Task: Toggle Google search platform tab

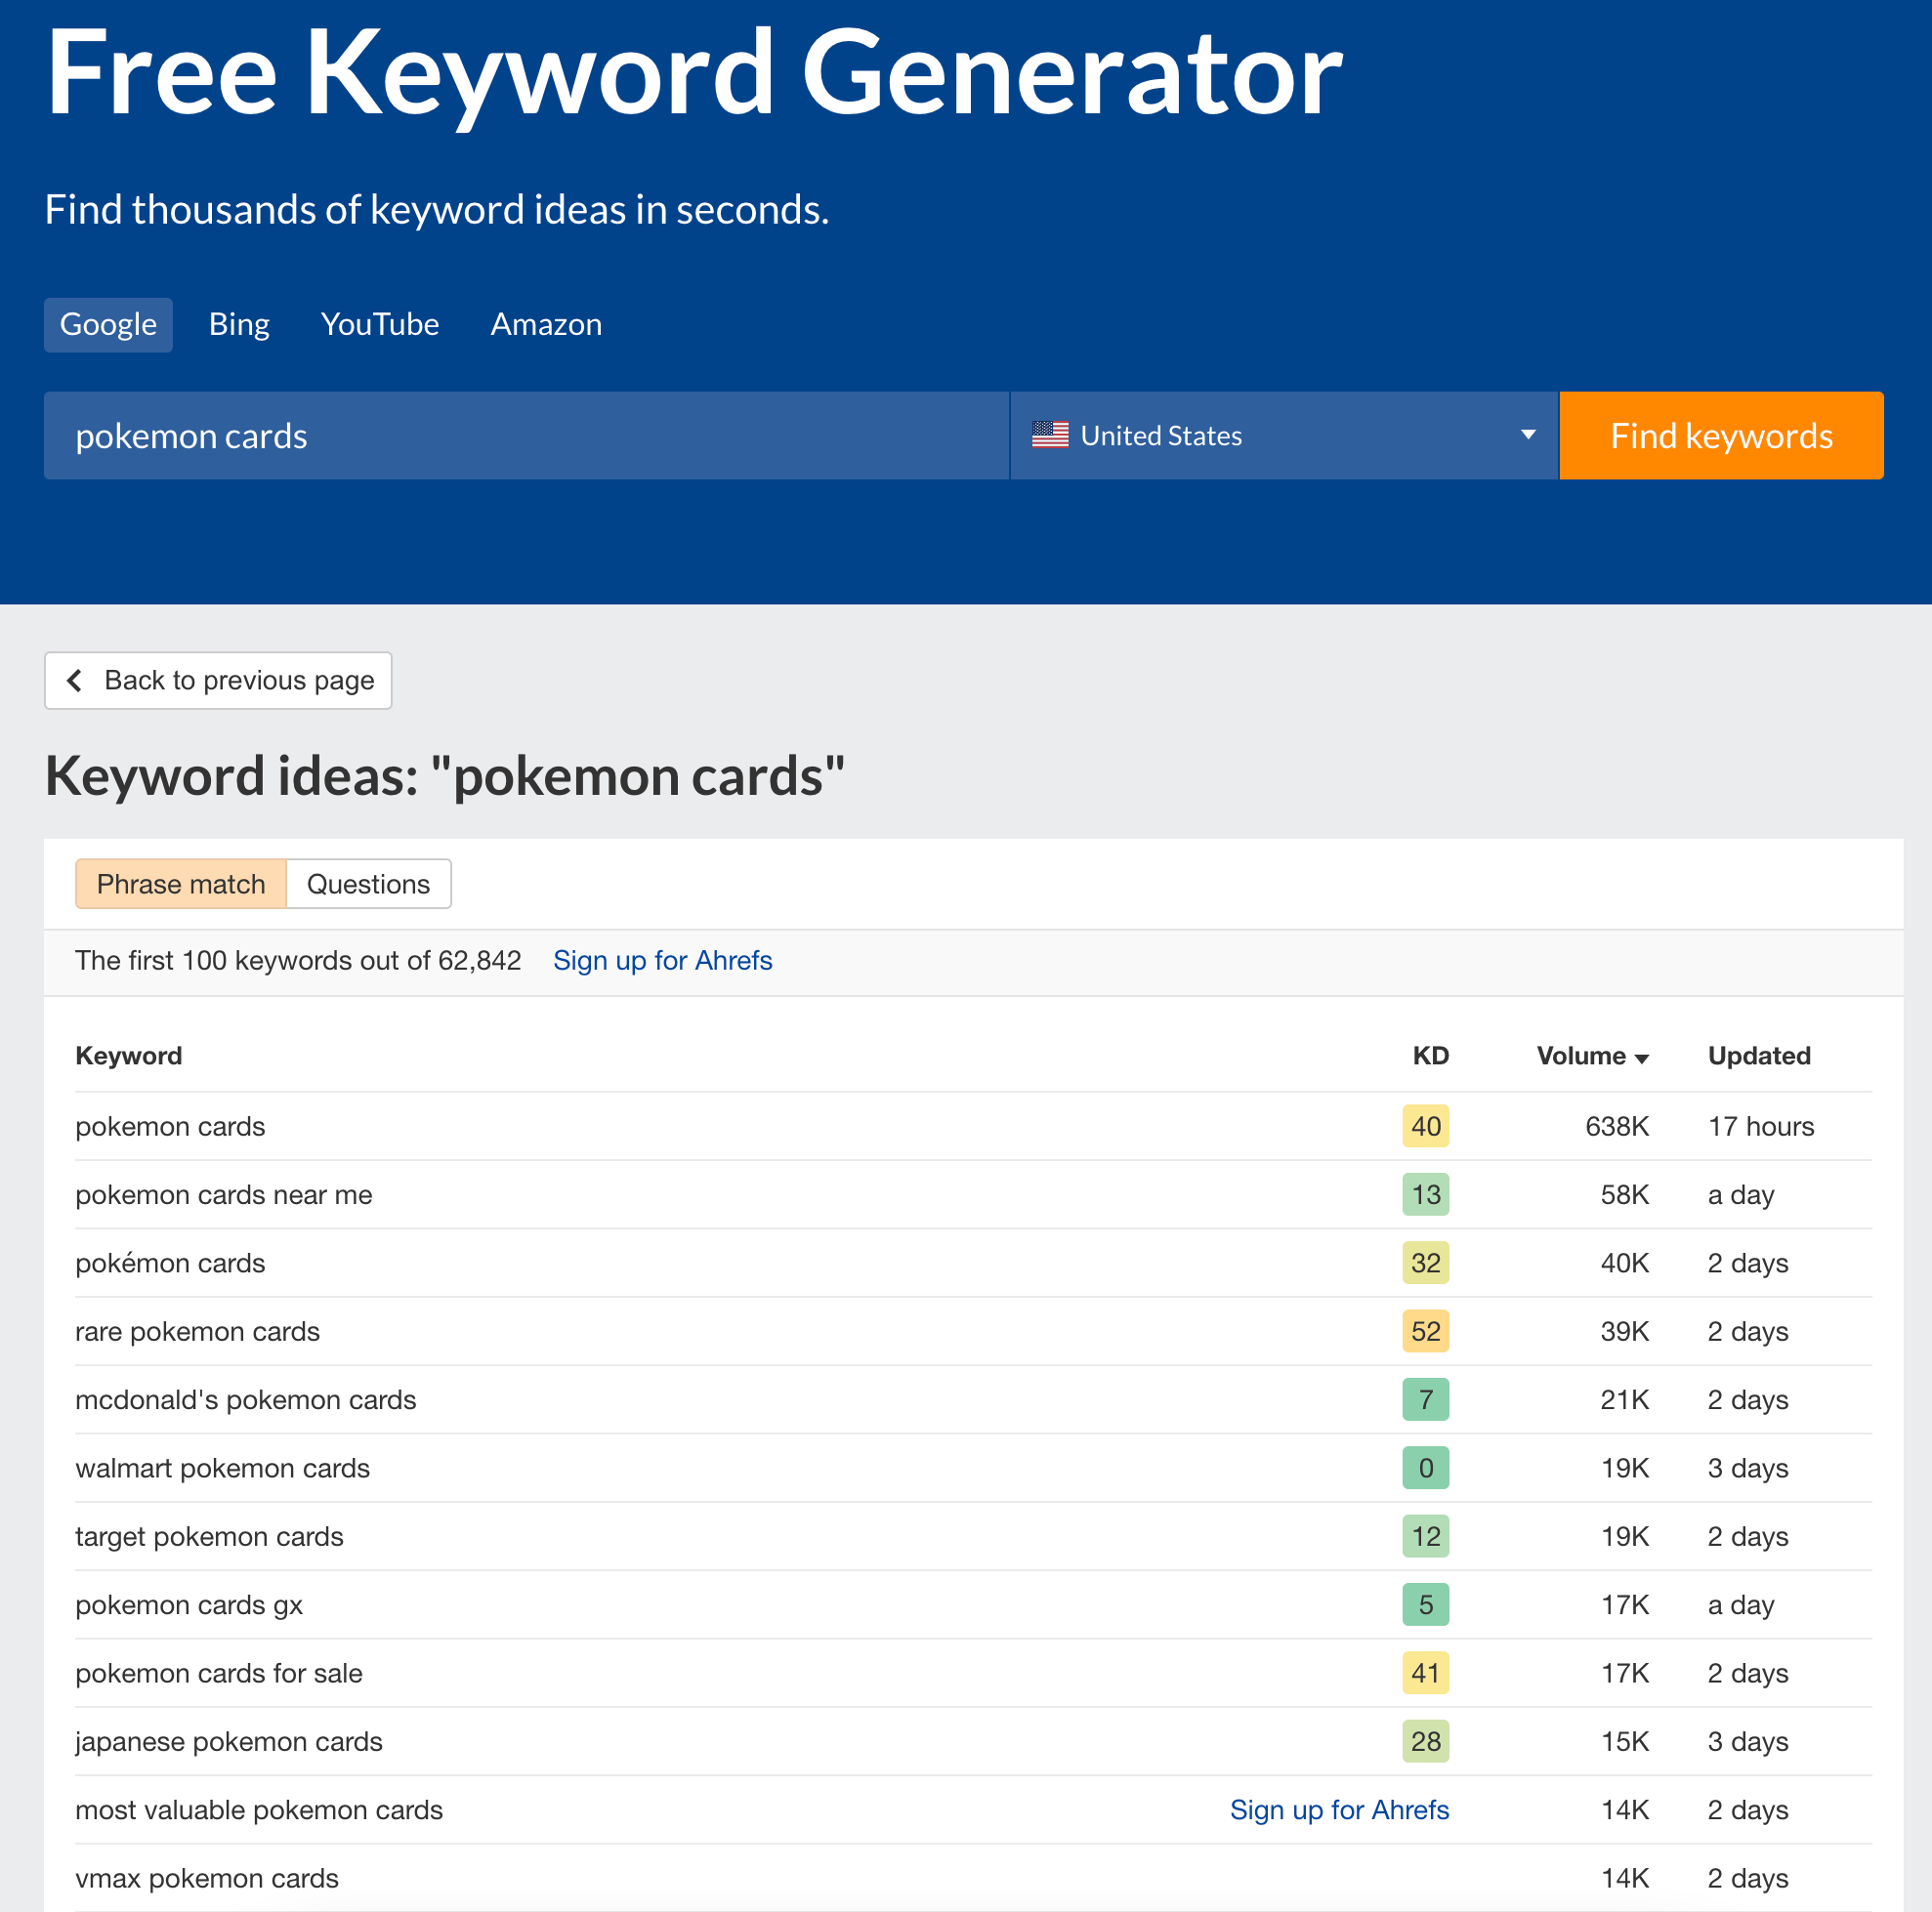Action: point(108,324)
